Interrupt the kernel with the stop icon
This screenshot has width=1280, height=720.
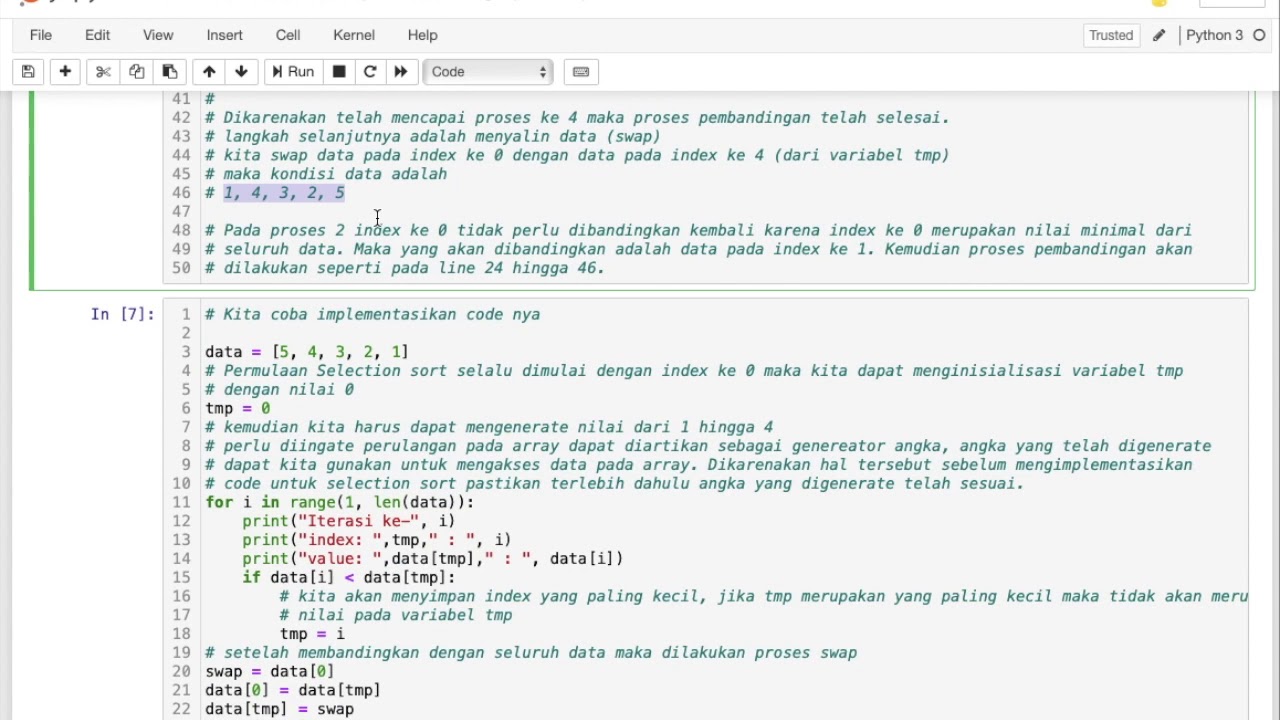coord(339,72)
